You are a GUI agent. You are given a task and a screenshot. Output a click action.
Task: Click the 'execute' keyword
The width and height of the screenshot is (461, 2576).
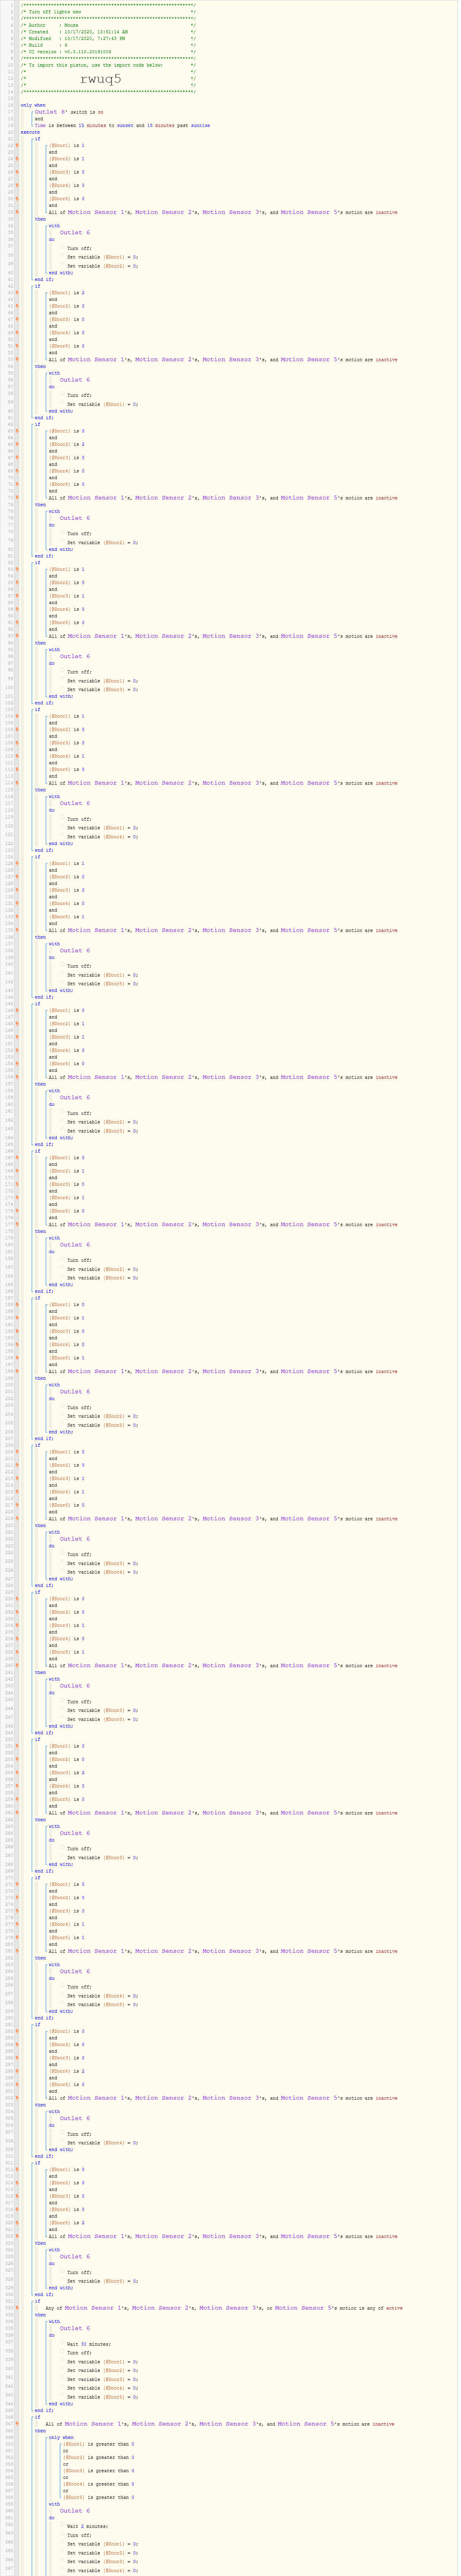coord(31,132)
